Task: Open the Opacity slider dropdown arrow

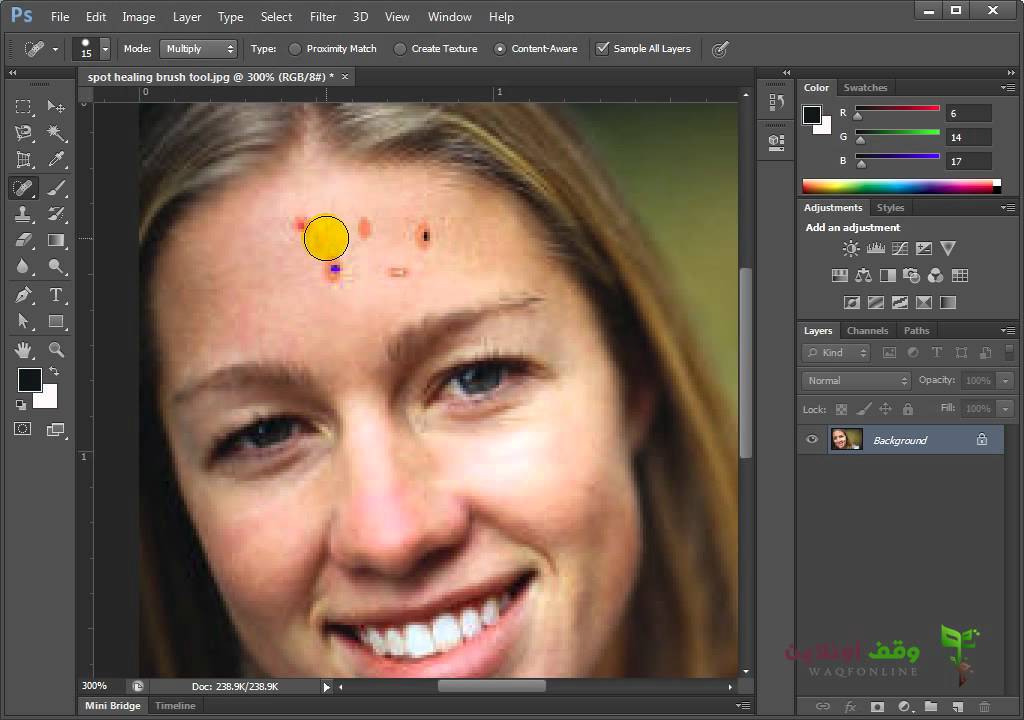Action: tap(1006, 380)
